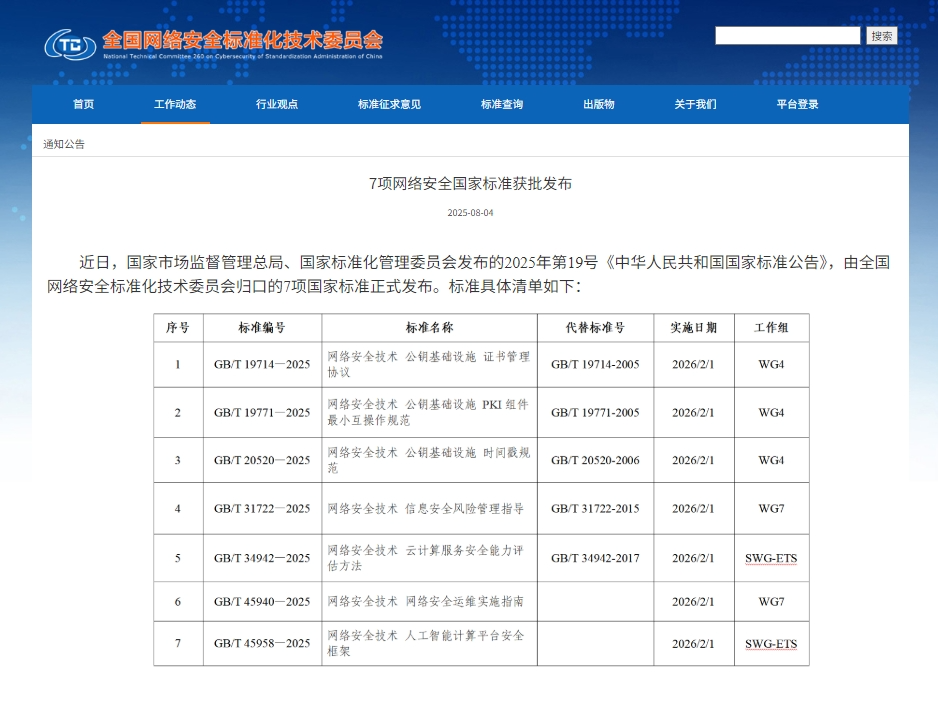This screenshot has width=938, height=705.
Task: Click the replaced standard GB/T 31722-2015 cell
Action: (595, 509)
